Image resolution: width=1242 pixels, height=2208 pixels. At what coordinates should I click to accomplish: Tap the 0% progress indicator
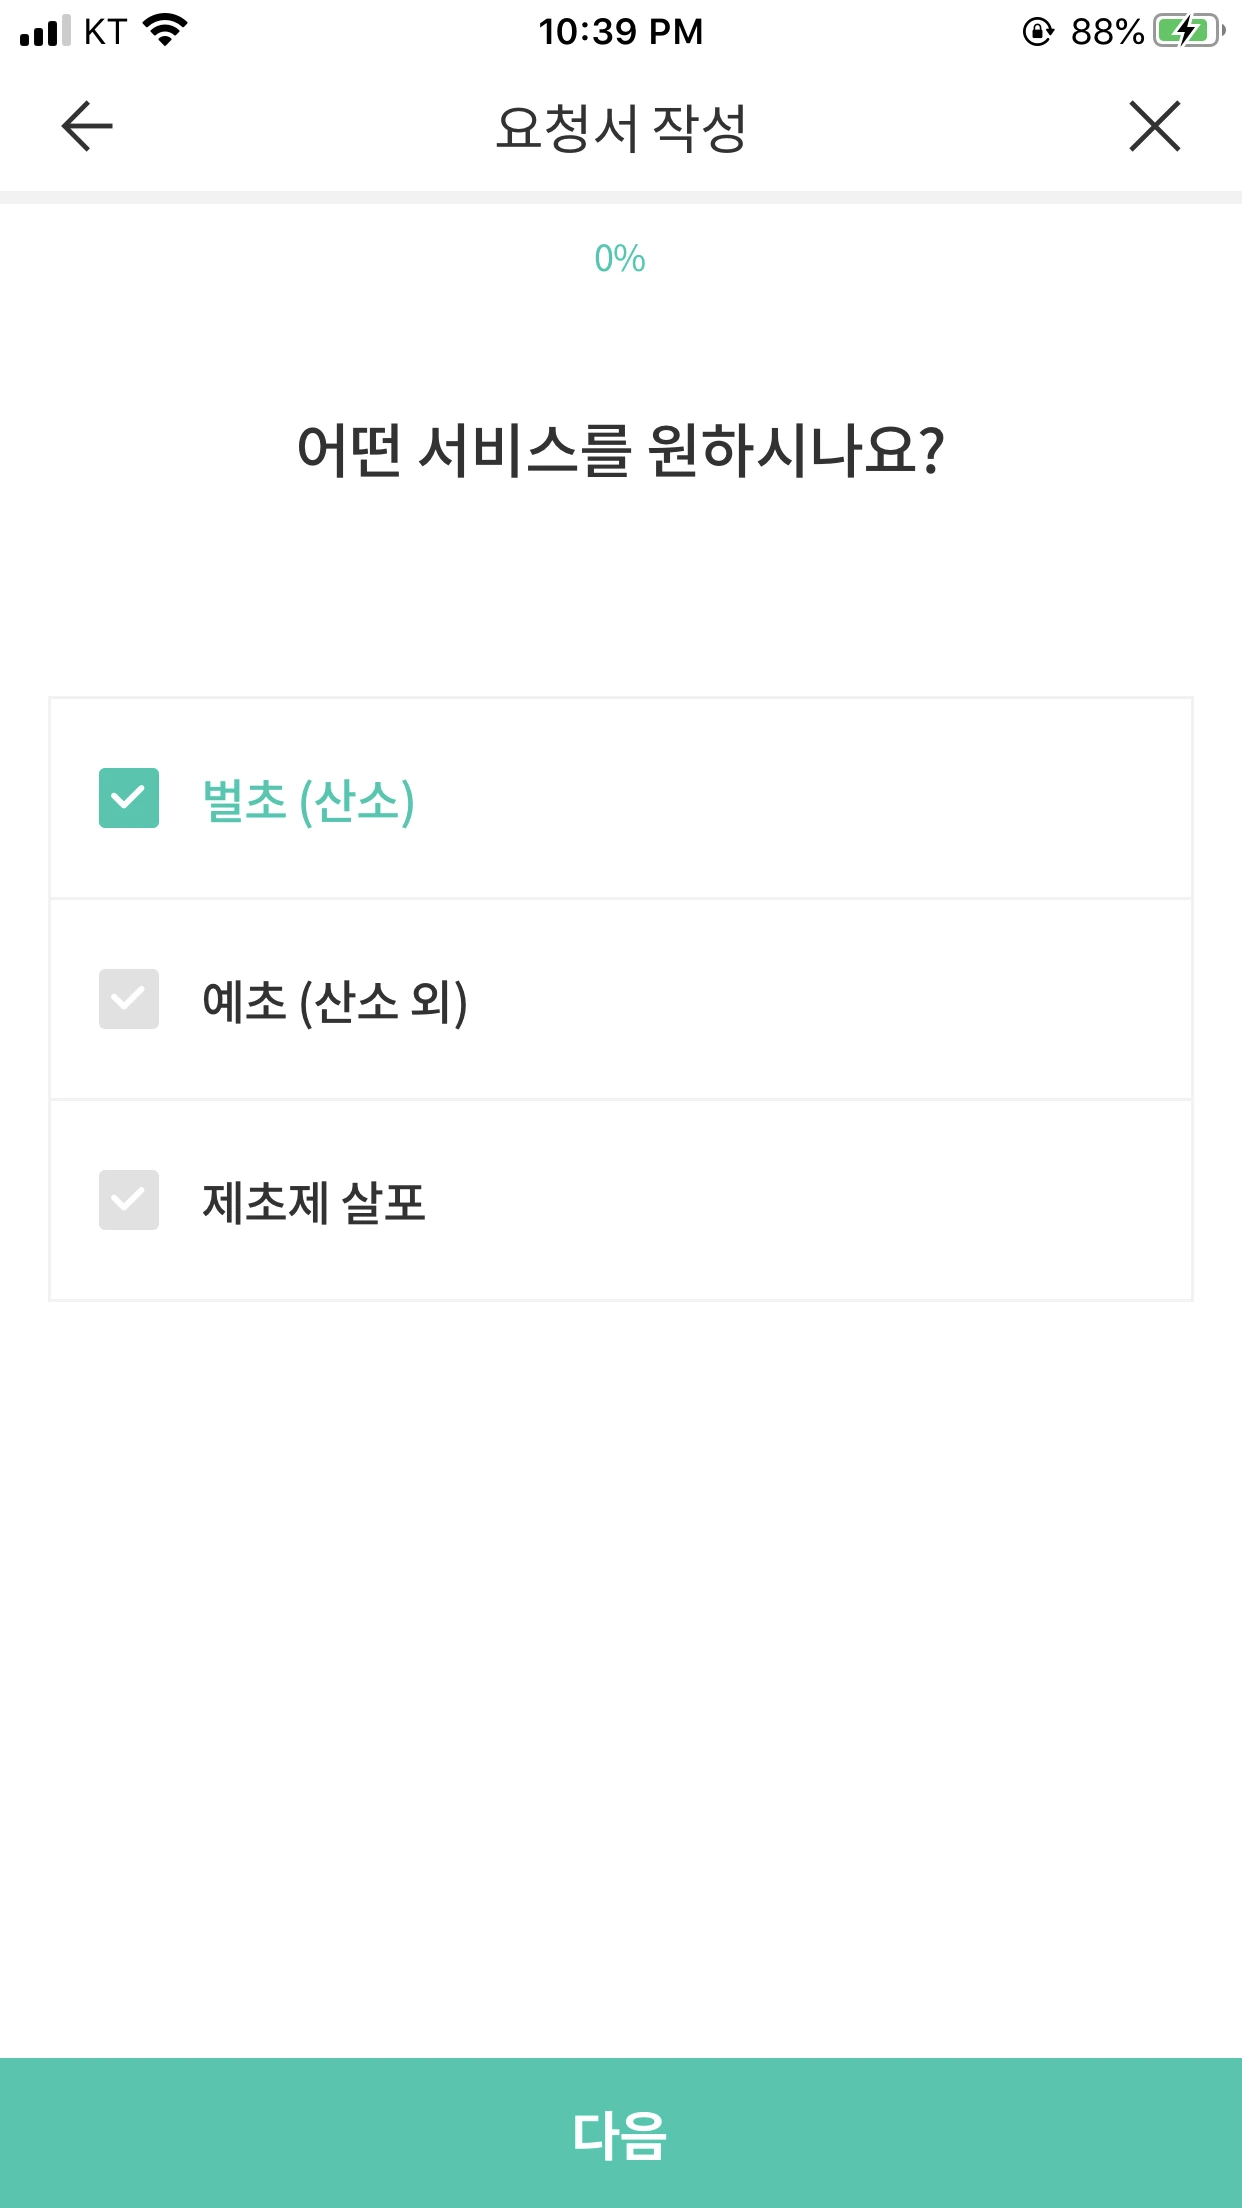click(620, 259)
